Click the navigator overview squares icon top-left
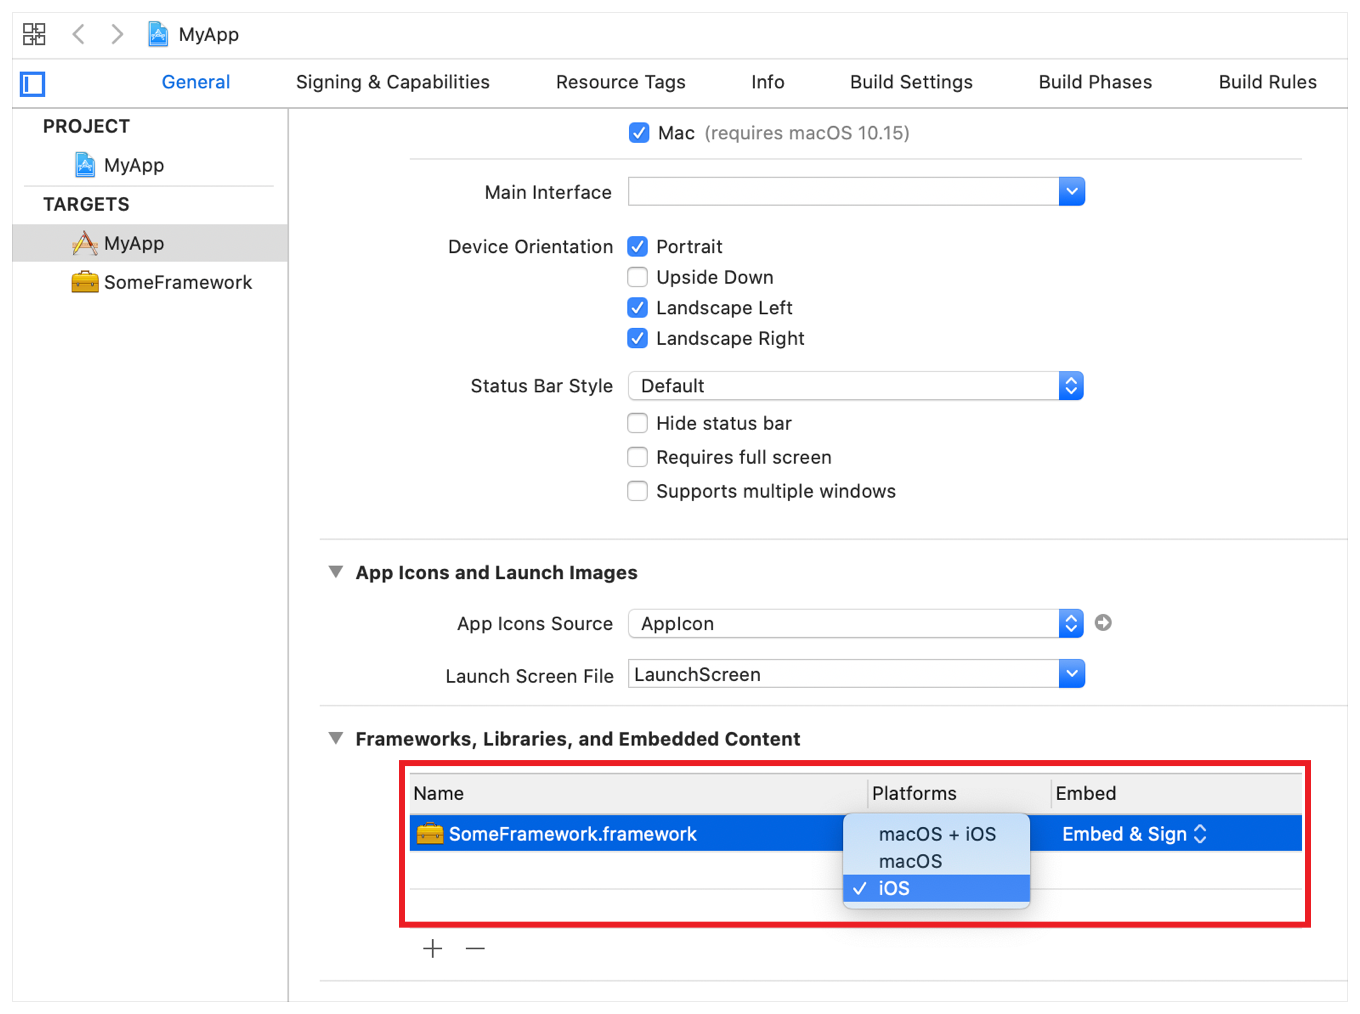This screenshot has width=1360, height=1014. (33, 33)
